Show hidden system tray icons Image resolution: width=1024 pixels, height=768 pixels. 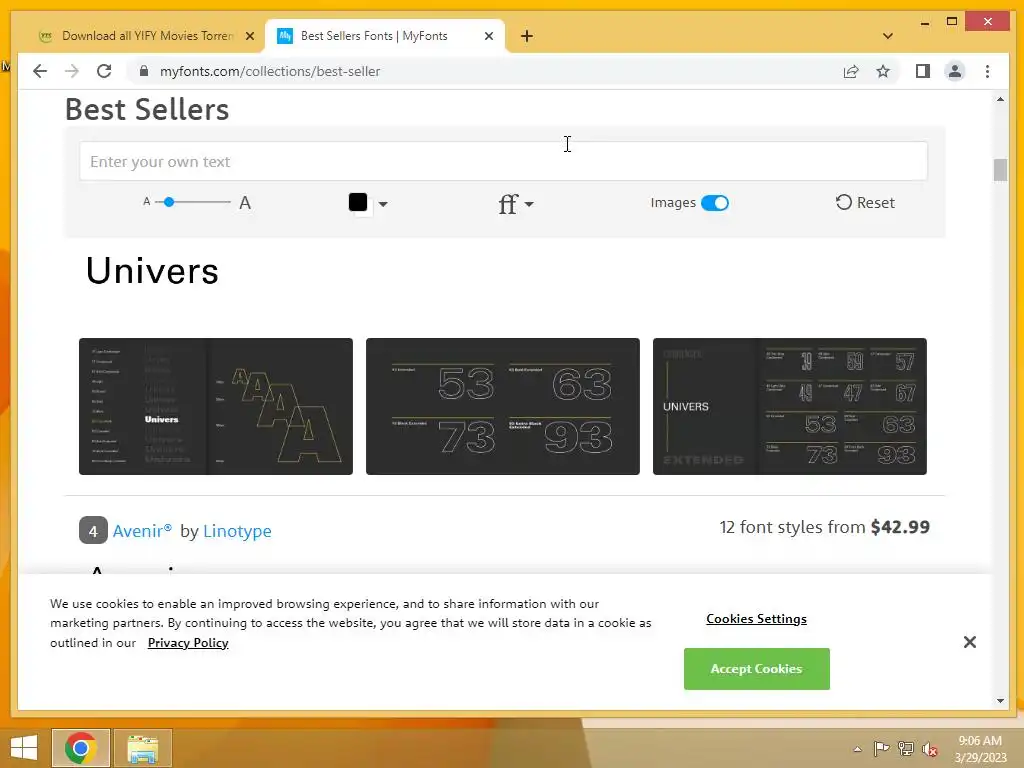[x=857, y=749]
